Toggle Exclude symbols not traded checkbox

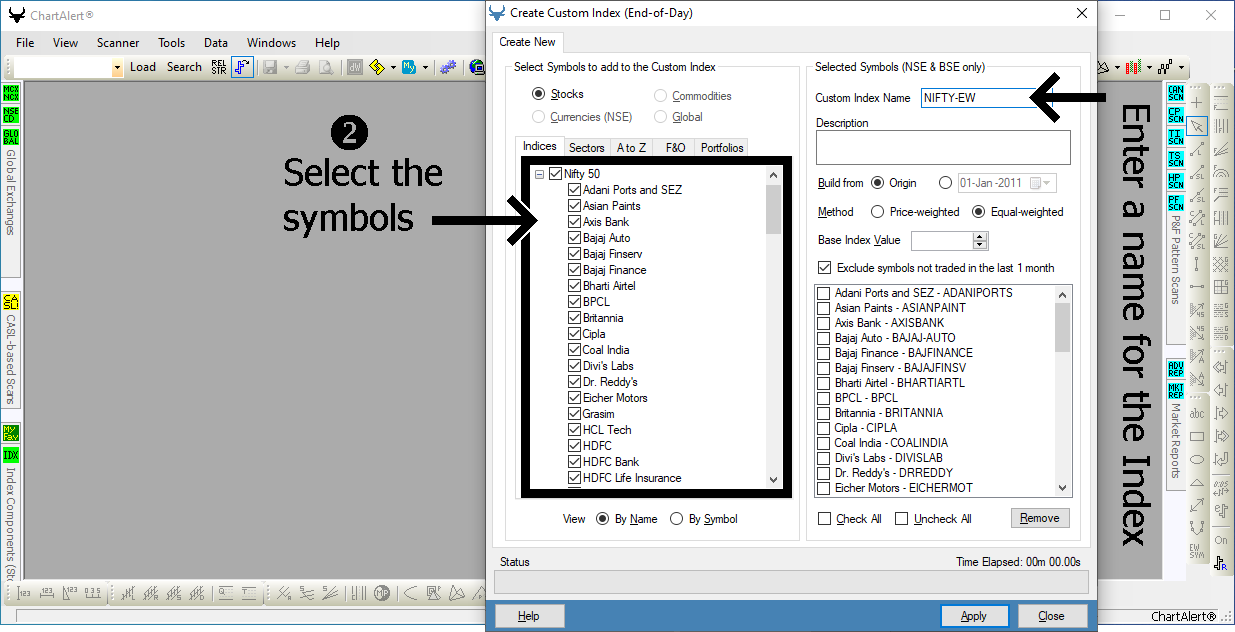824,268
